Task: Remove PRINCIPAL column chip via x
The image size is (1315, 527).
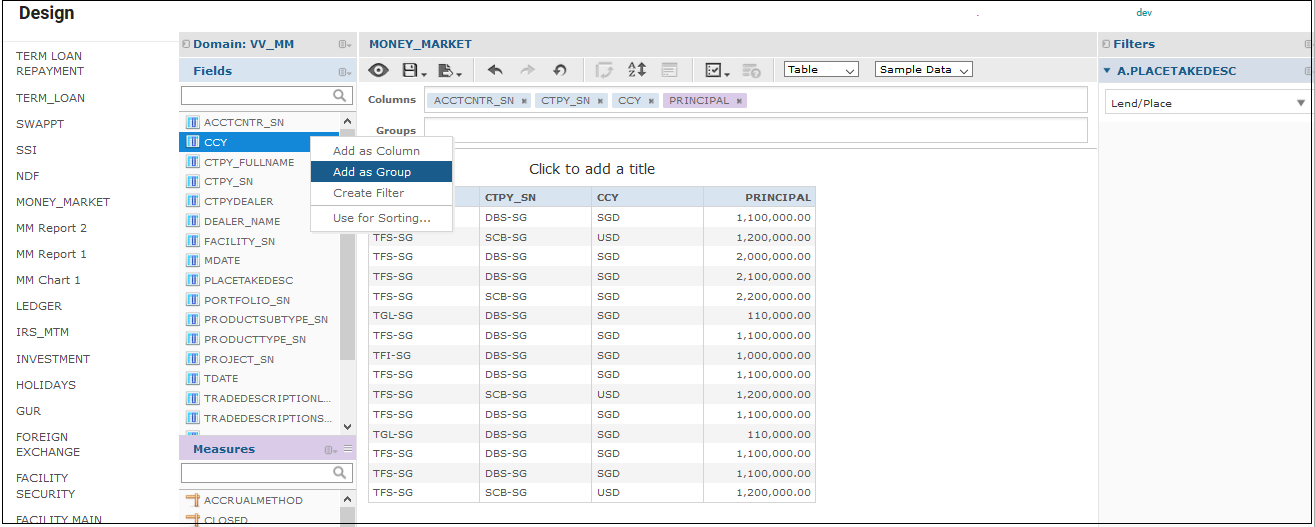Action: (x=739, y=101)
